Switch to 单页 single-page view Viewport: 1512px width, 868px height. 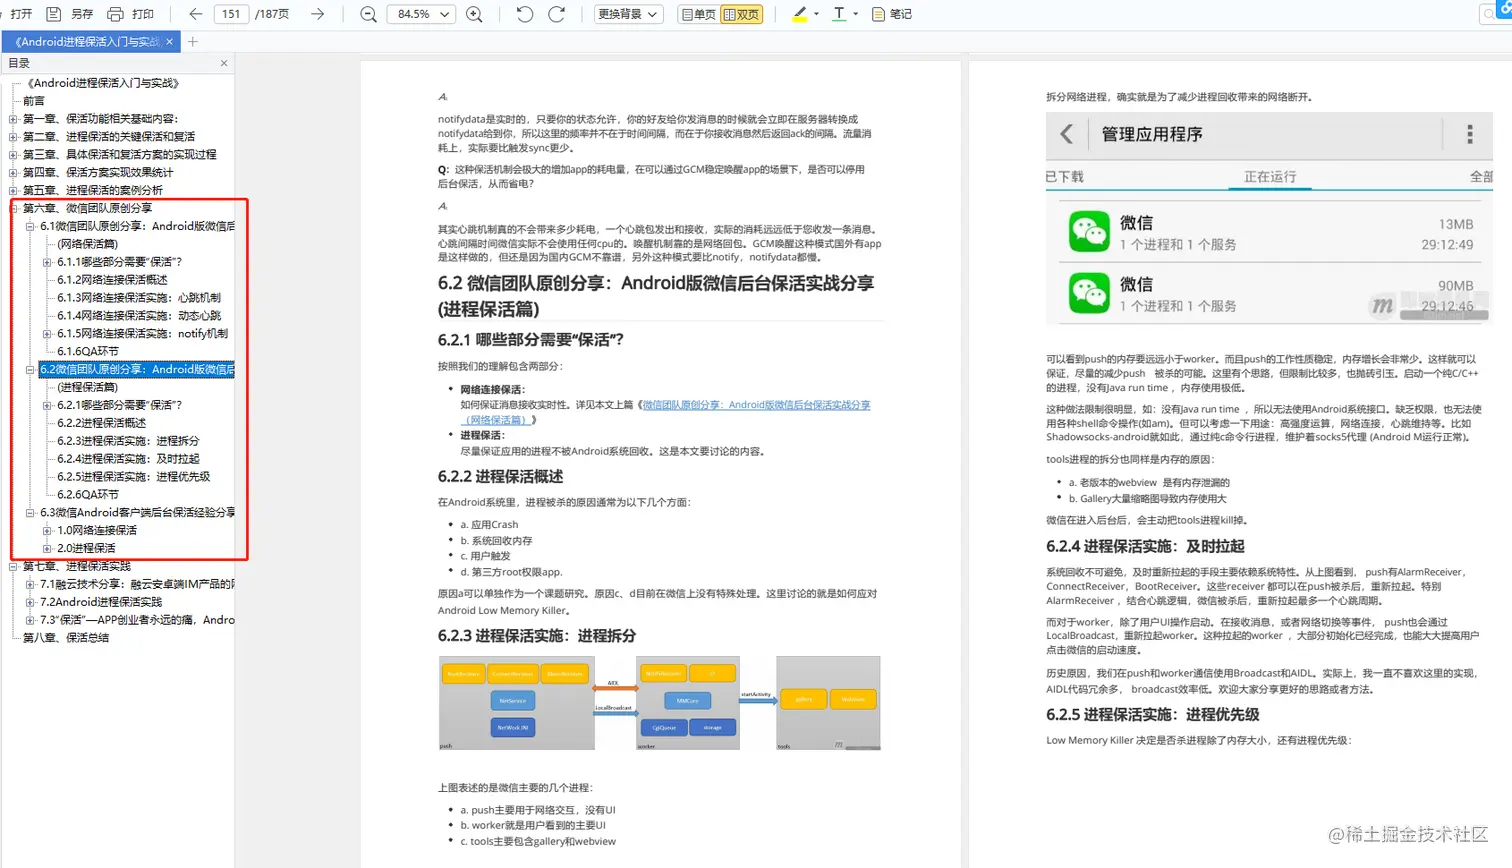coord(698,14)
